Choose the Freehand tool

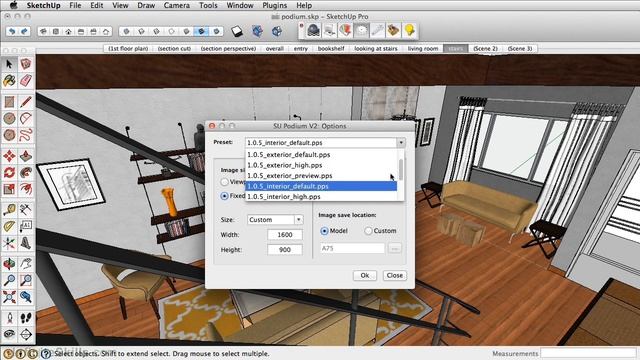point(26,135)
